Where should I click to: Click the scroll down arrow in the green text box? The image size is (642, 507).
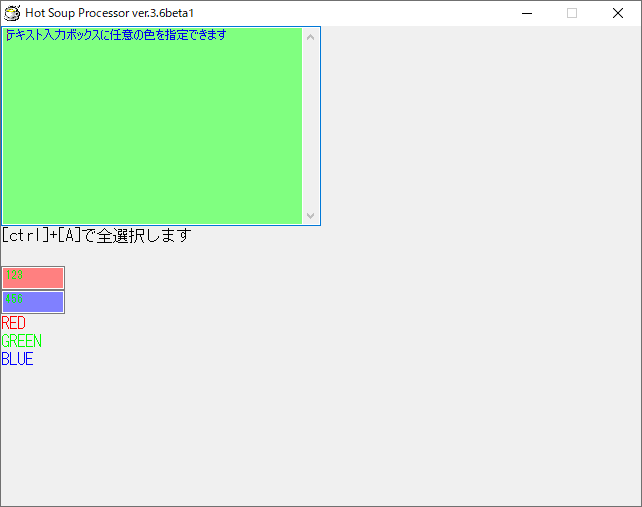pos(310,215)
